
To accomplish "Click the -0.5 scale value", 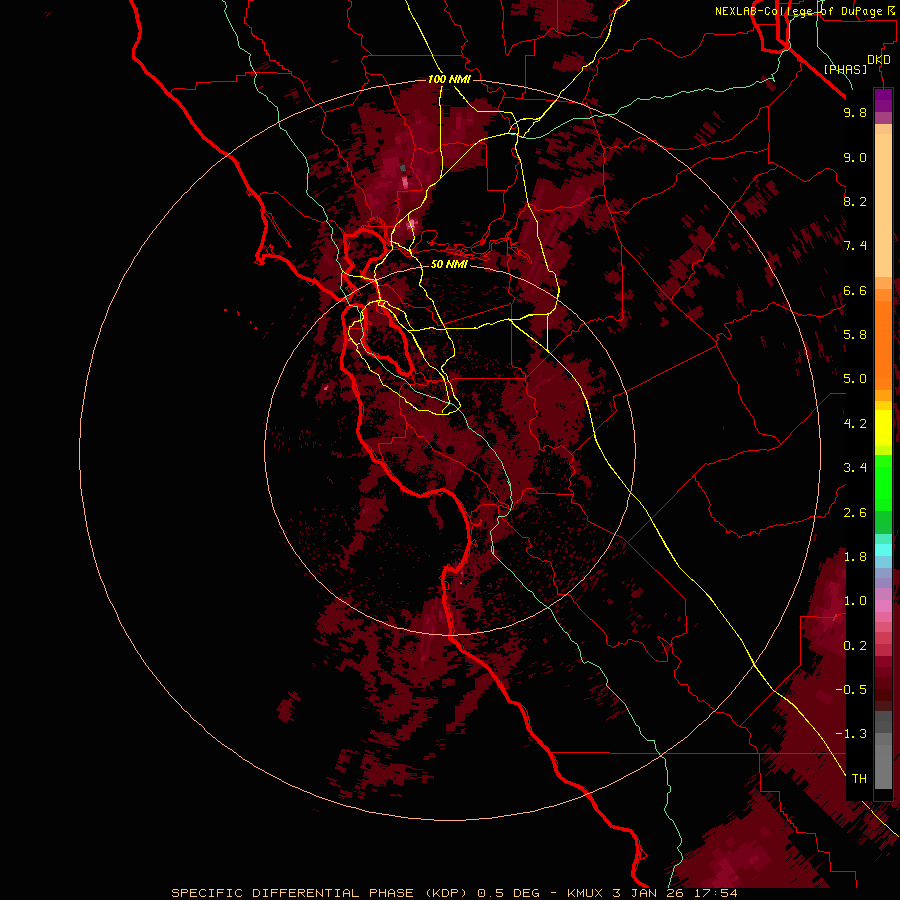I will pos(851,690).
